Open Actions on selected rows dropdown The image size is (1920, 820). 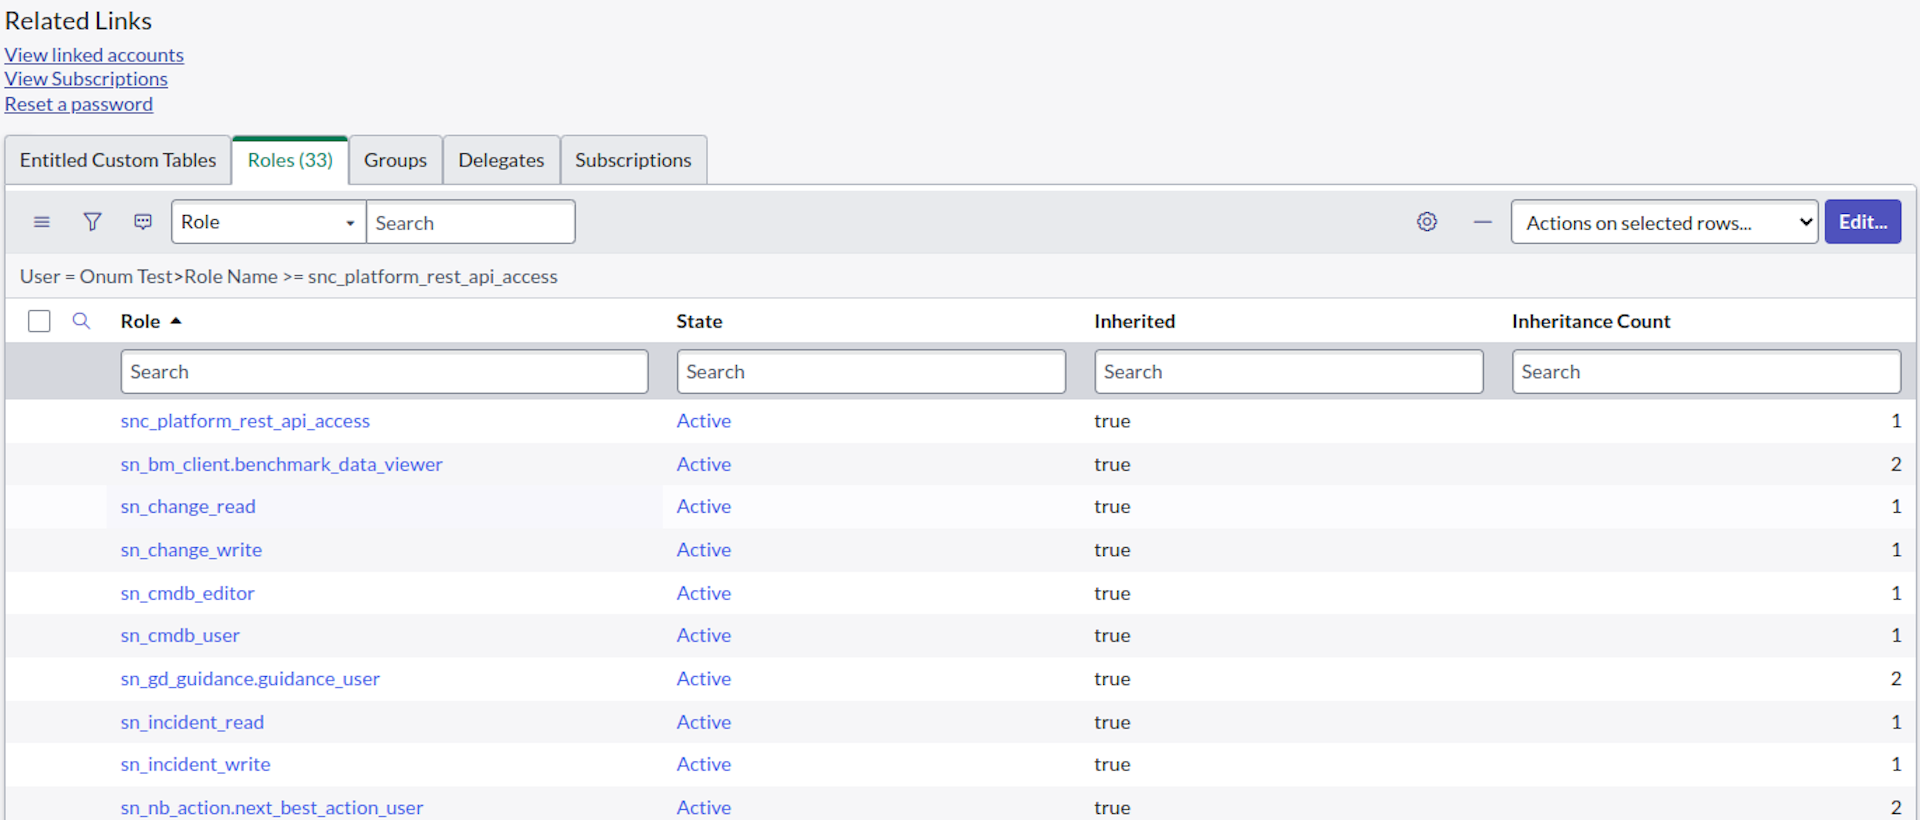[x=1664, y=222]
